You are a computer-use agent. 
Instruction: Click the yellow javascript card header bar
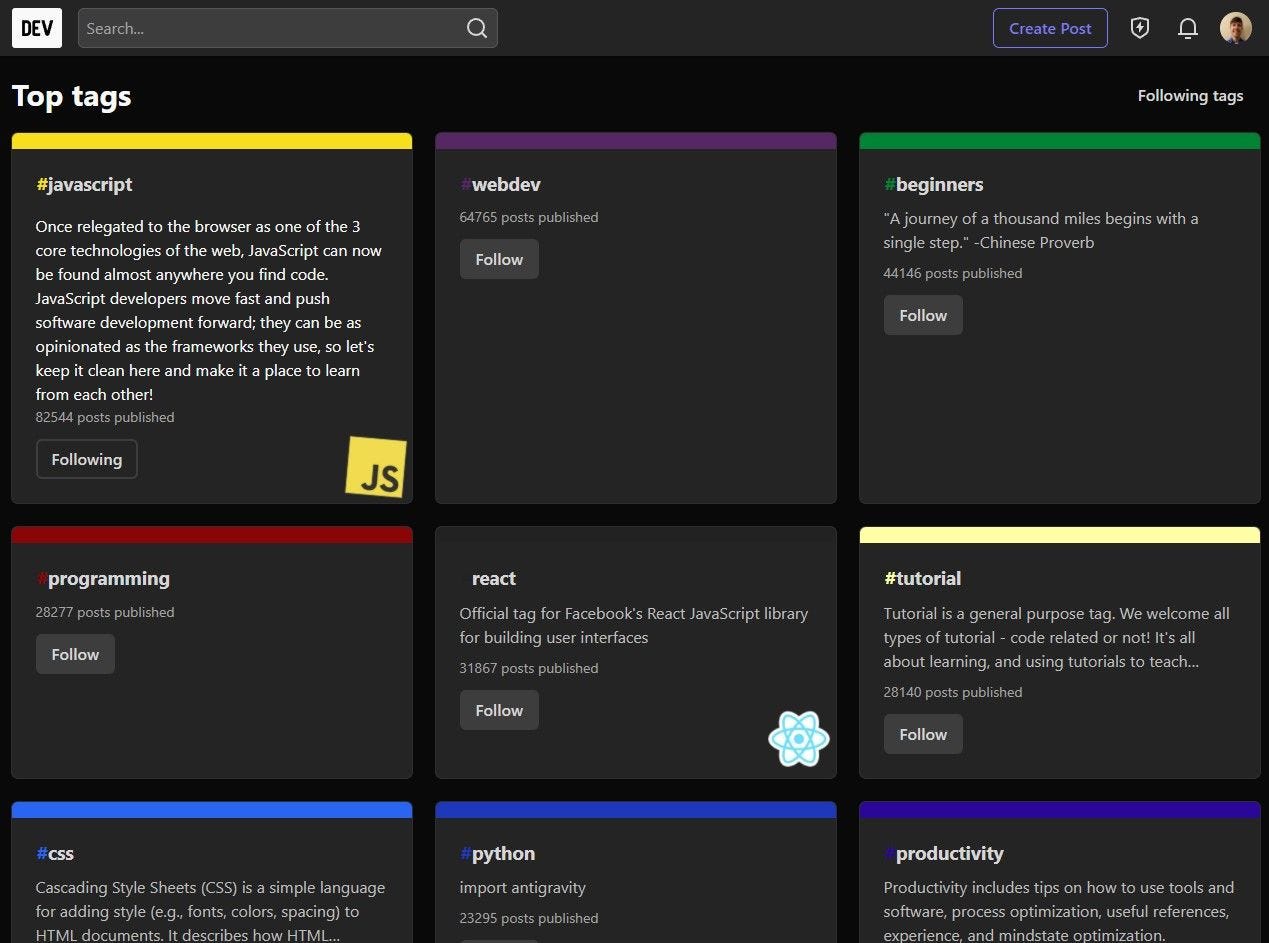[x=212, y=141]
